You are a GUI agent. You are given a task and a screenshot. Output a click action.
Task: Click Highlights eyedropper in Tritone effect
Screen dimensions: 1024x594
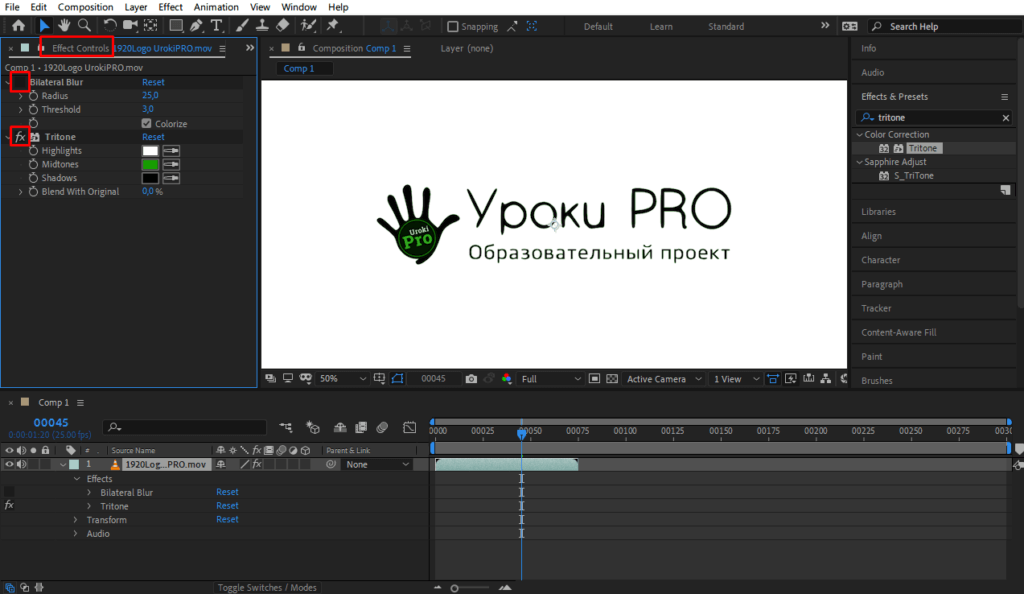click(171, 151)
